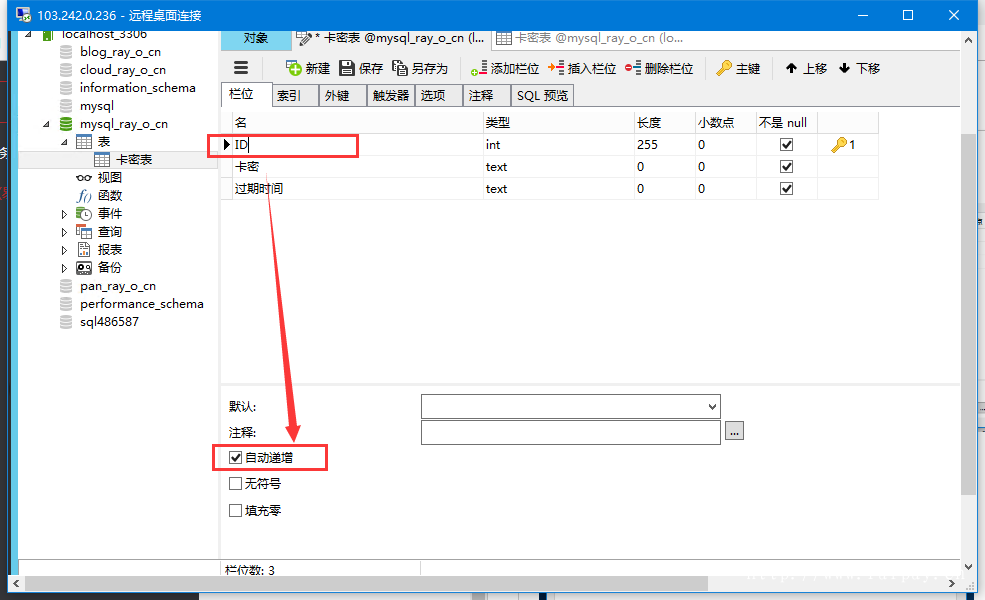Click the 新建 (New) toolbar icon
985x600 pixels.
[294, 68]
